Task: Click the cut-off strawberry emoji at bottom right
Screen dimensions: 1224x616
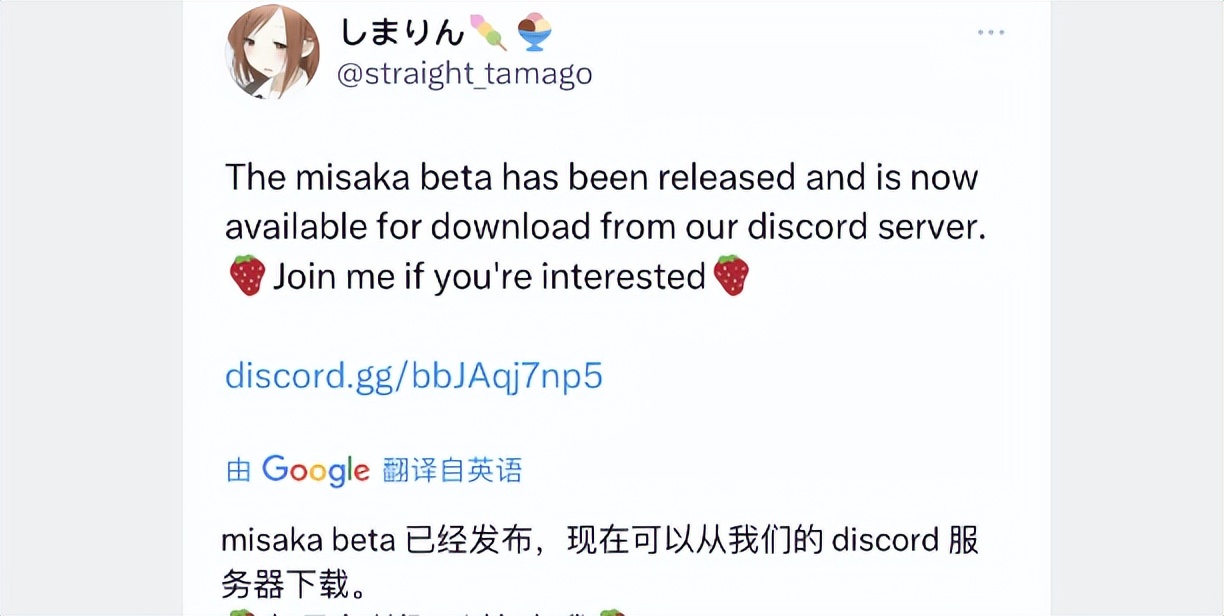Action: coord(612,612)
